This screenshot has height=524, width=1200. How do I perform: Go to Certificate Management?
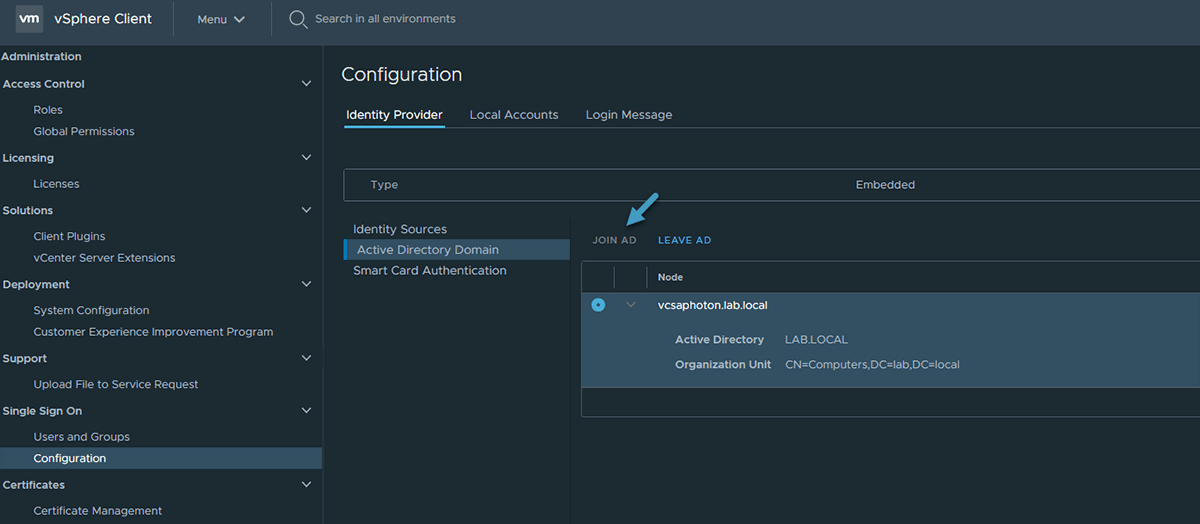(97, 511)
